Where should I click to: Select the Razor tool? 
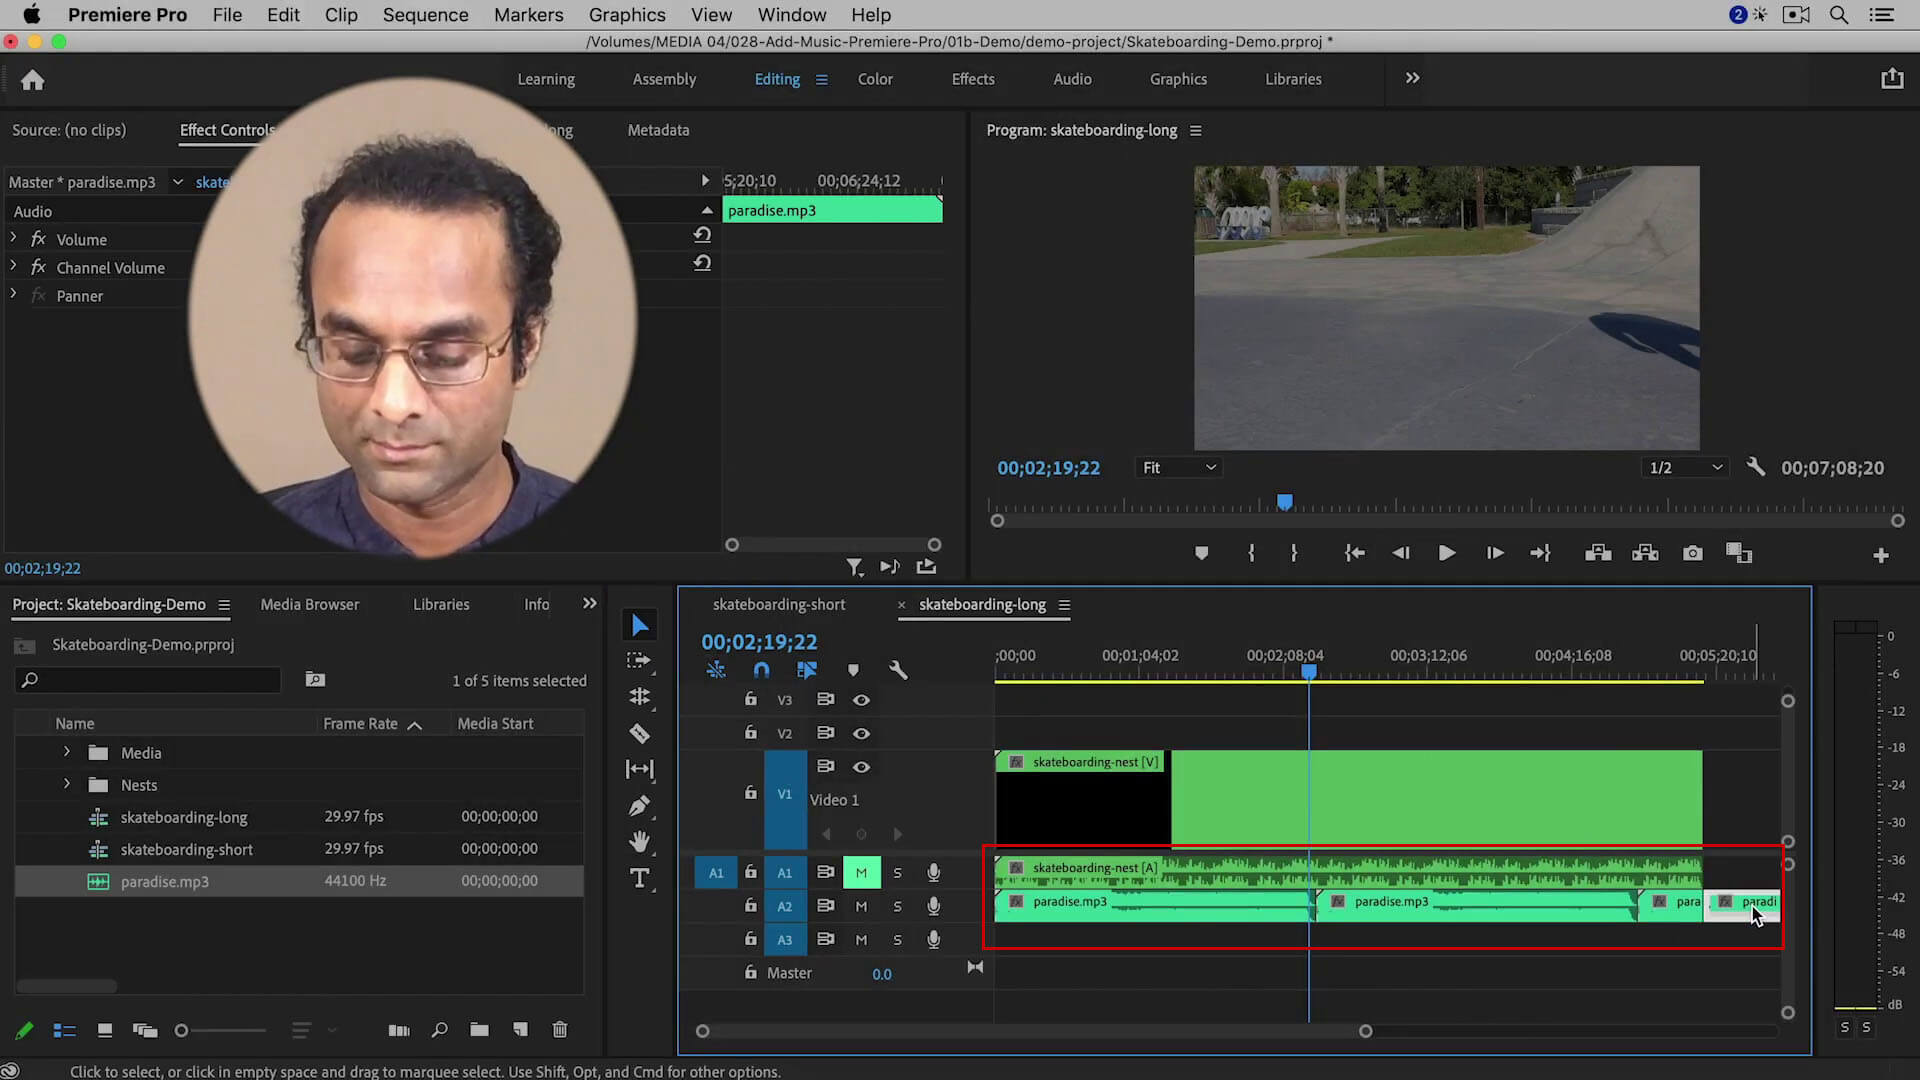coord(640,733)
